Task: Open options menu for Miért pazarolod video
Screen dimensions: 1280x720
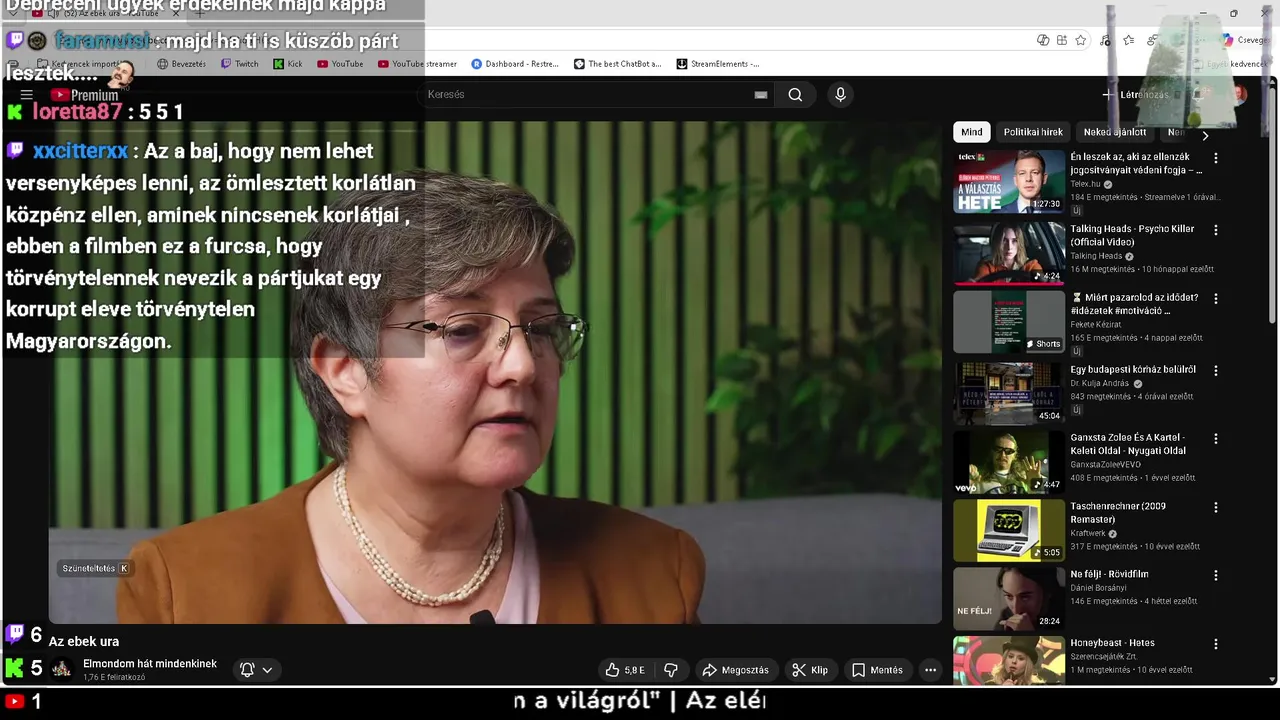Action: tap(1216, 299)
